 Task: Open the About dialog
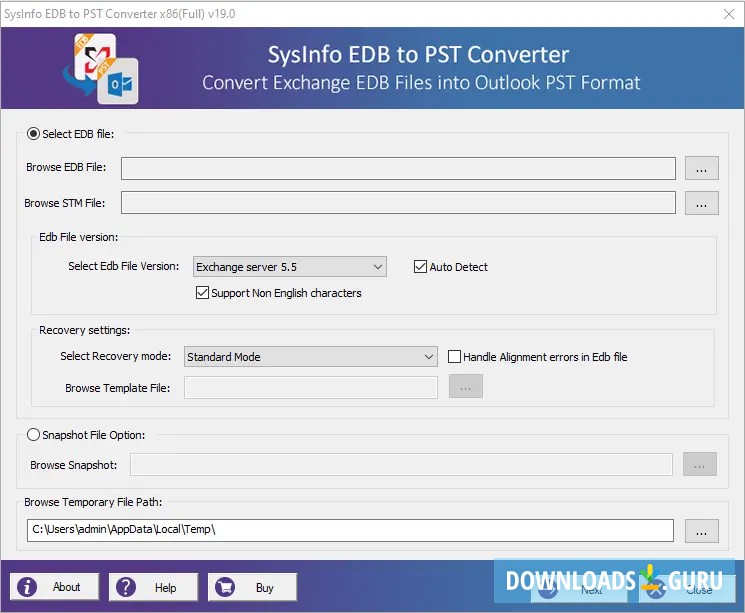coord(55,587)
